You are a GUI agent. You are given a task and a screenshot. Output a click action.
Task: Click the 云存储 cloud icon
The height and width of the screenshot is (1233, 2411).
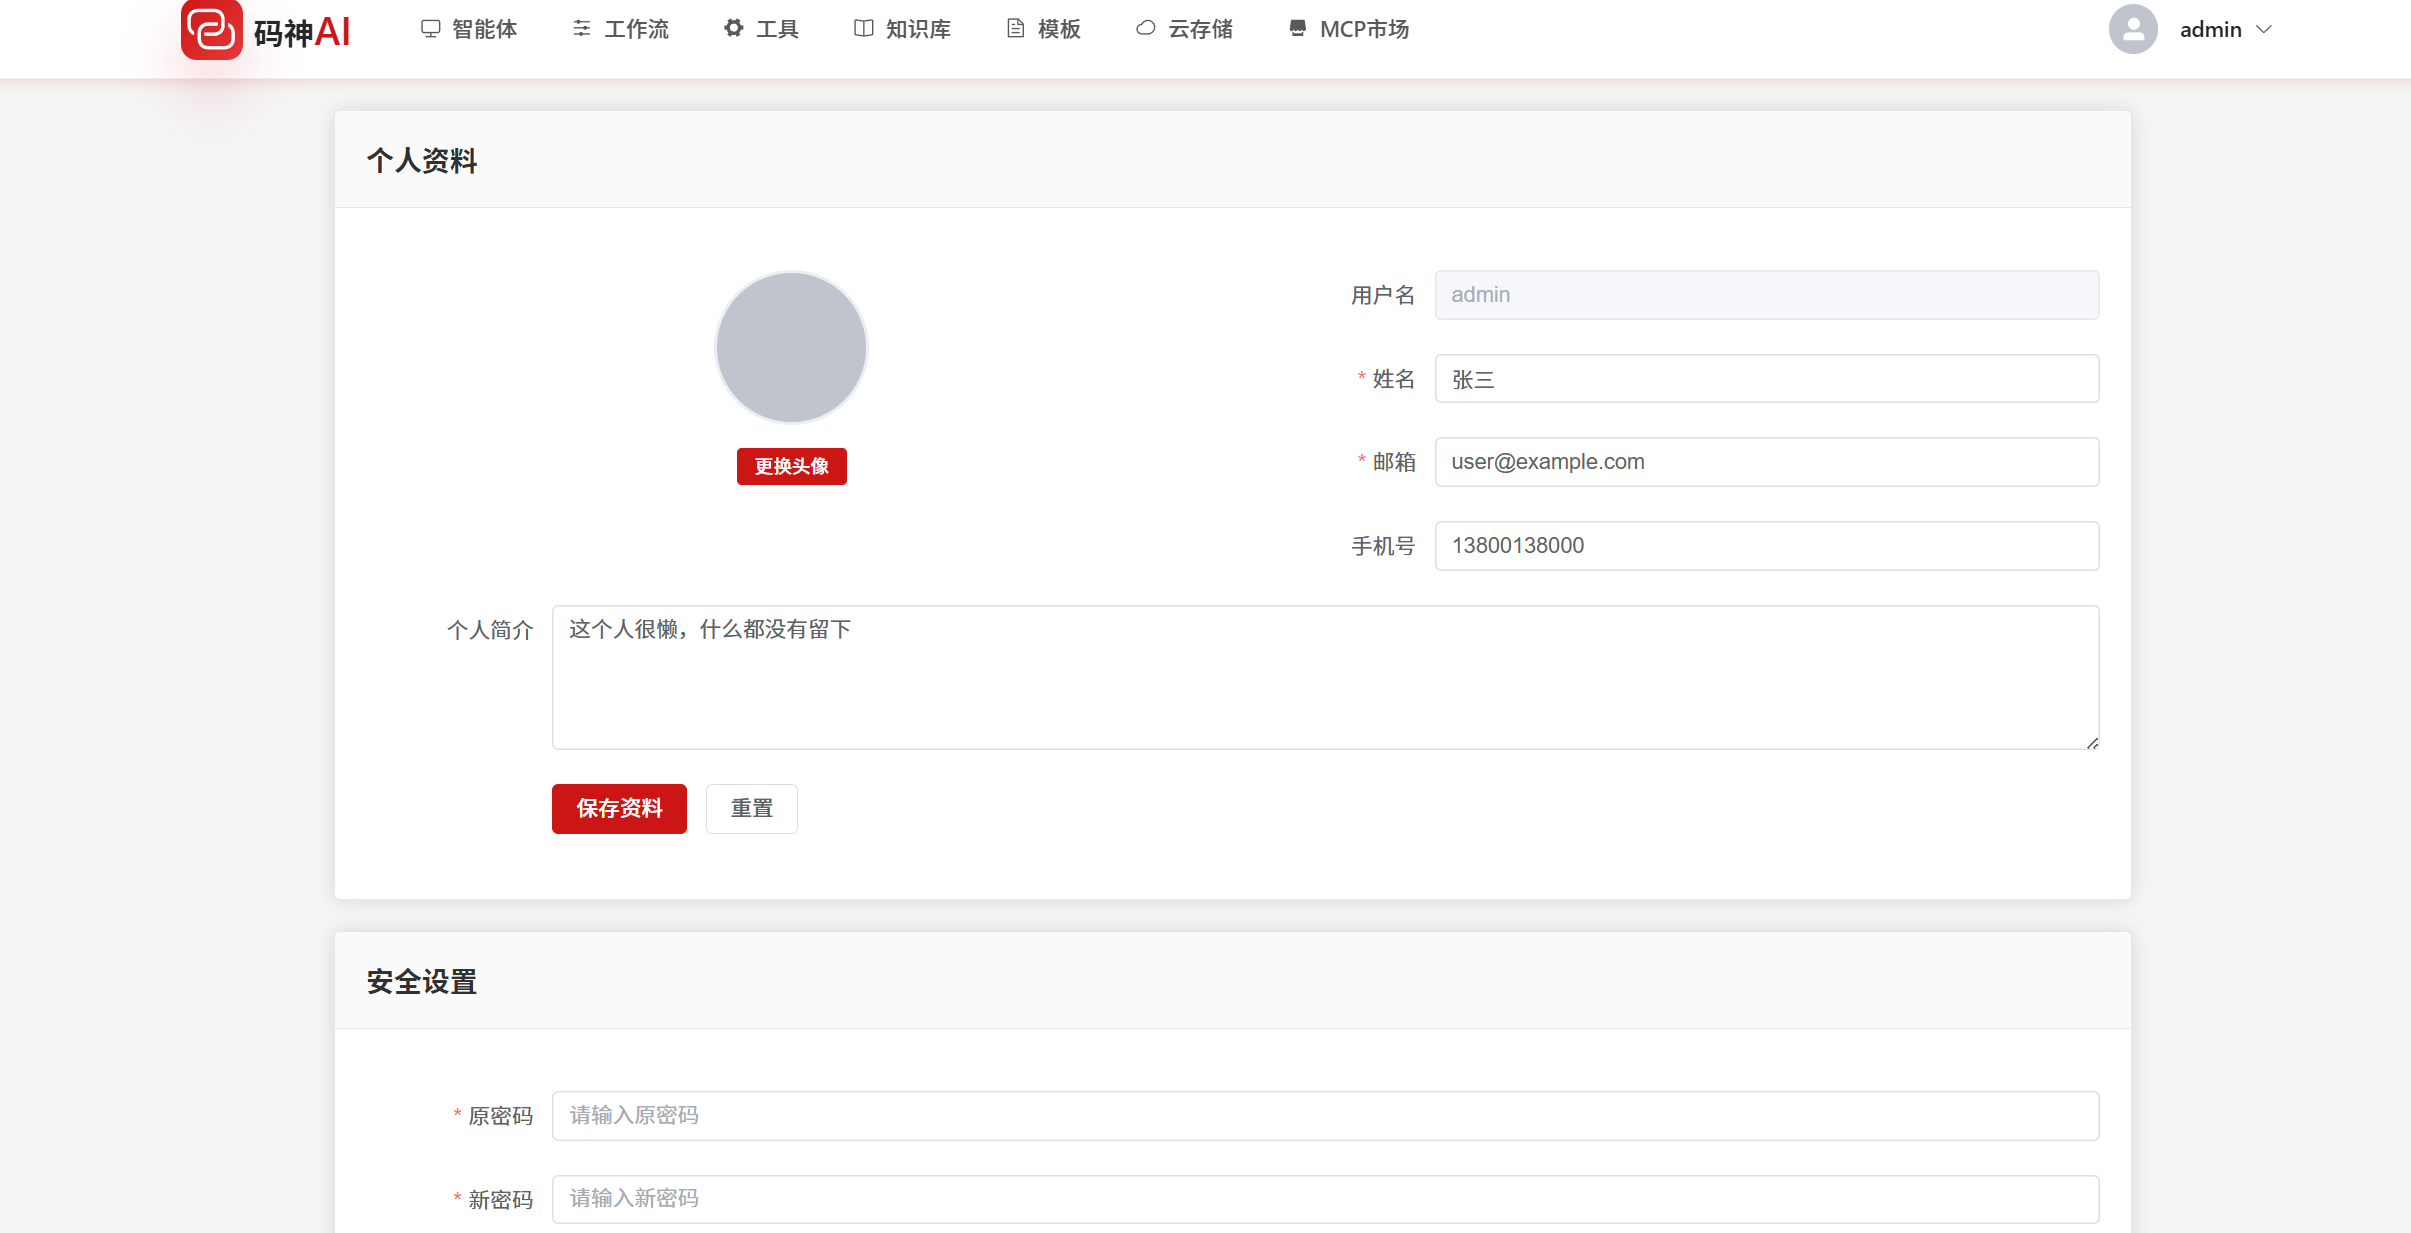point(1146,29)
